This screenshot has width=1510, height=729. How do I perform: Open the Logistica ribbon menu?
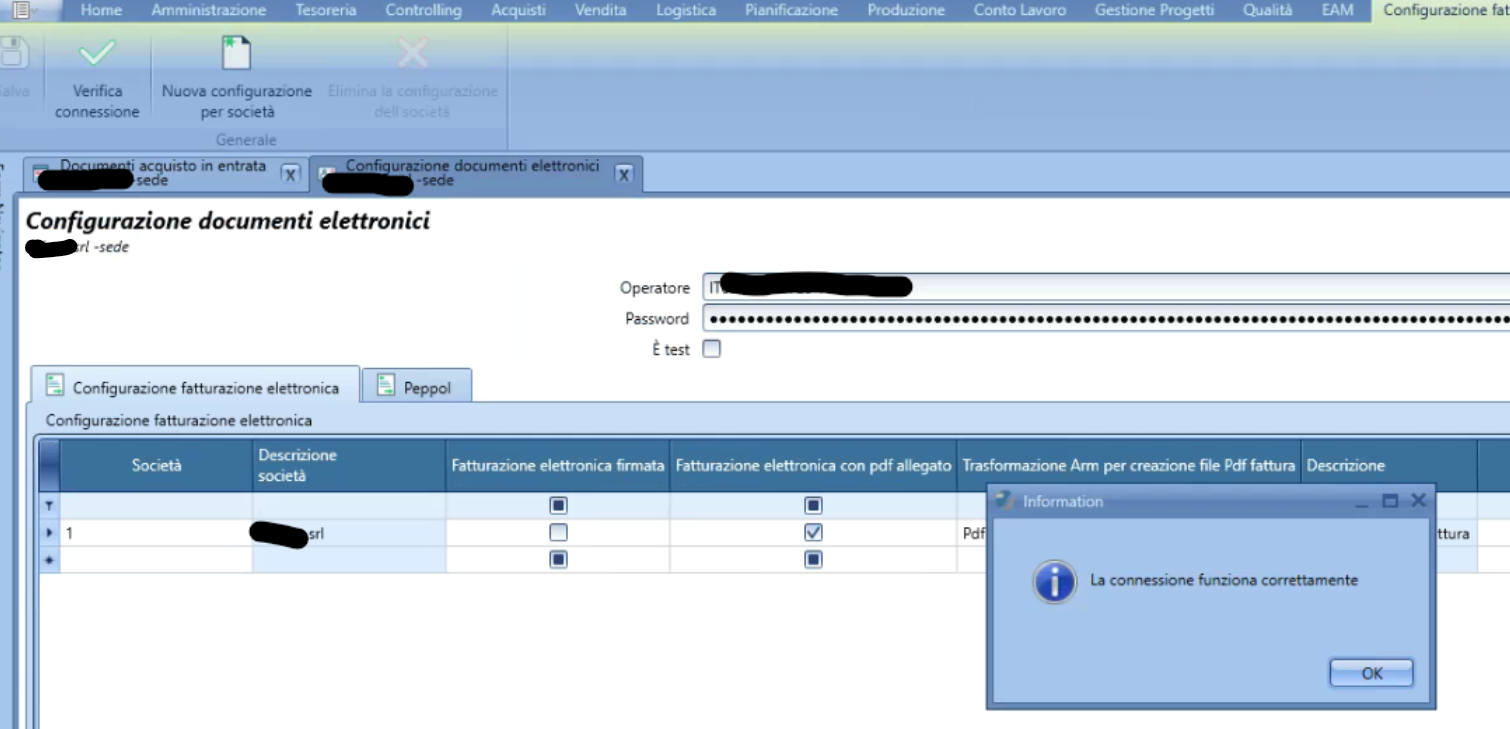(x=685, y=10)
